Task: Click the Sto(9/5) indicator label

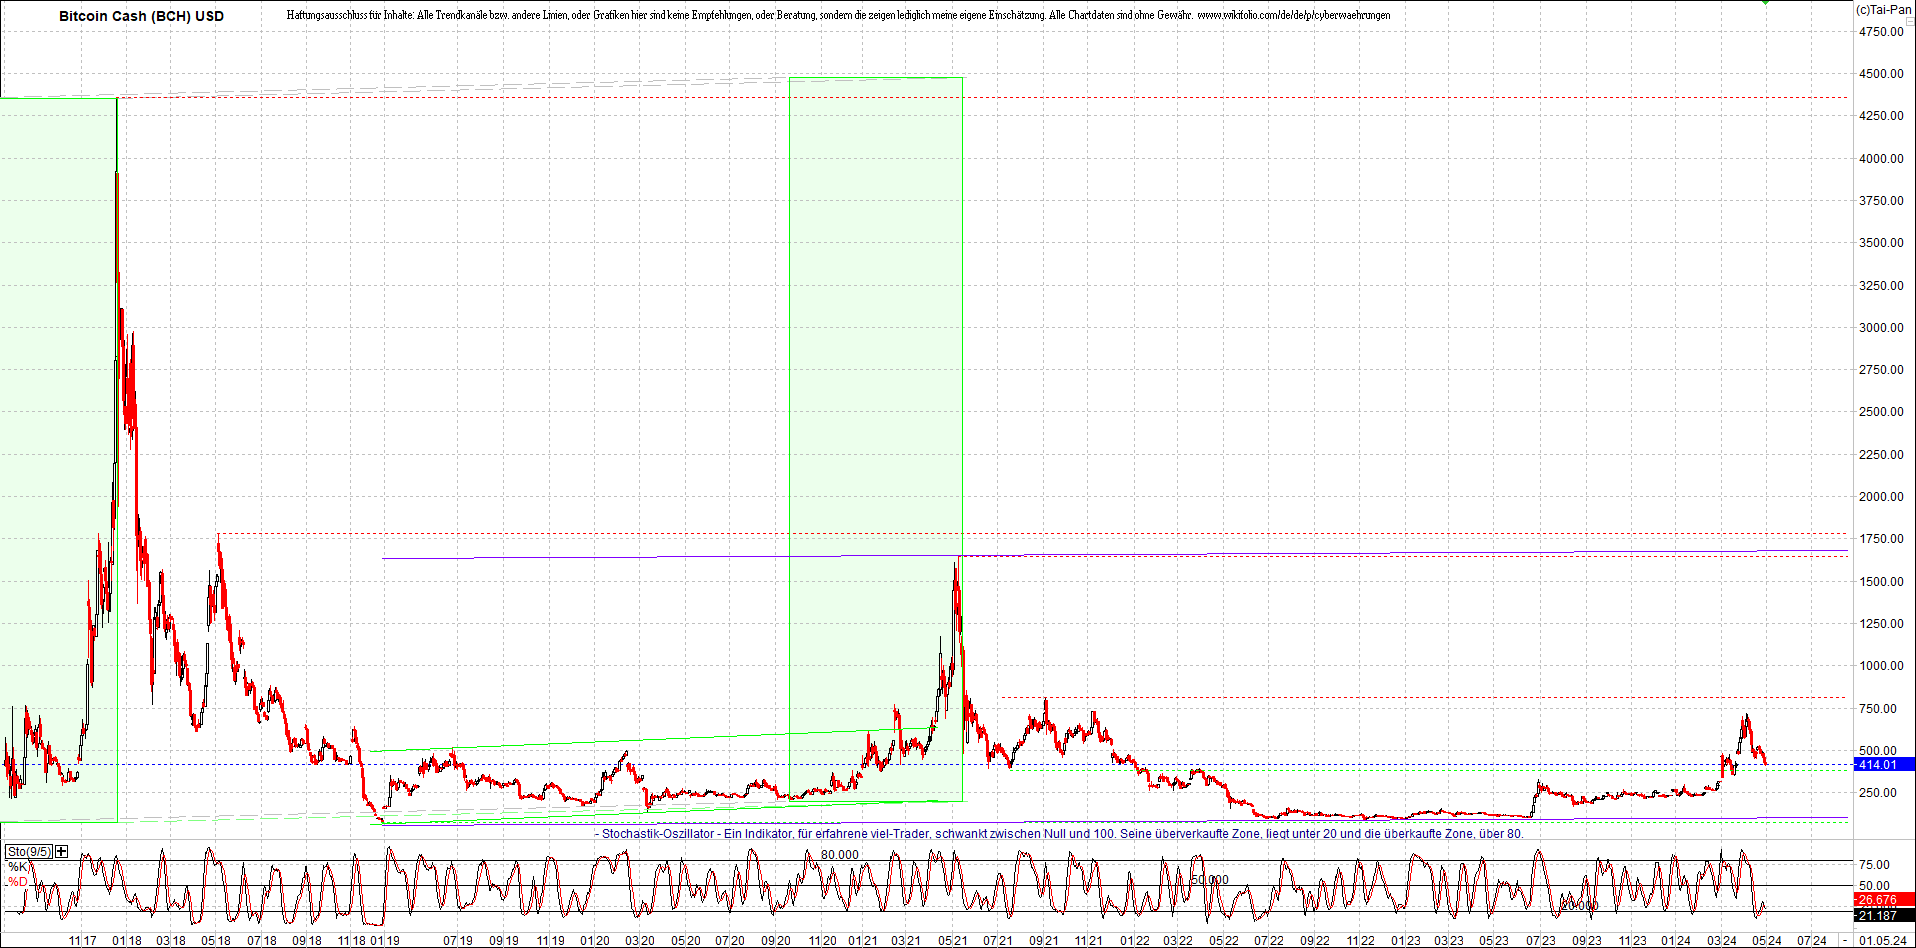Action: [x=28, y=851]
